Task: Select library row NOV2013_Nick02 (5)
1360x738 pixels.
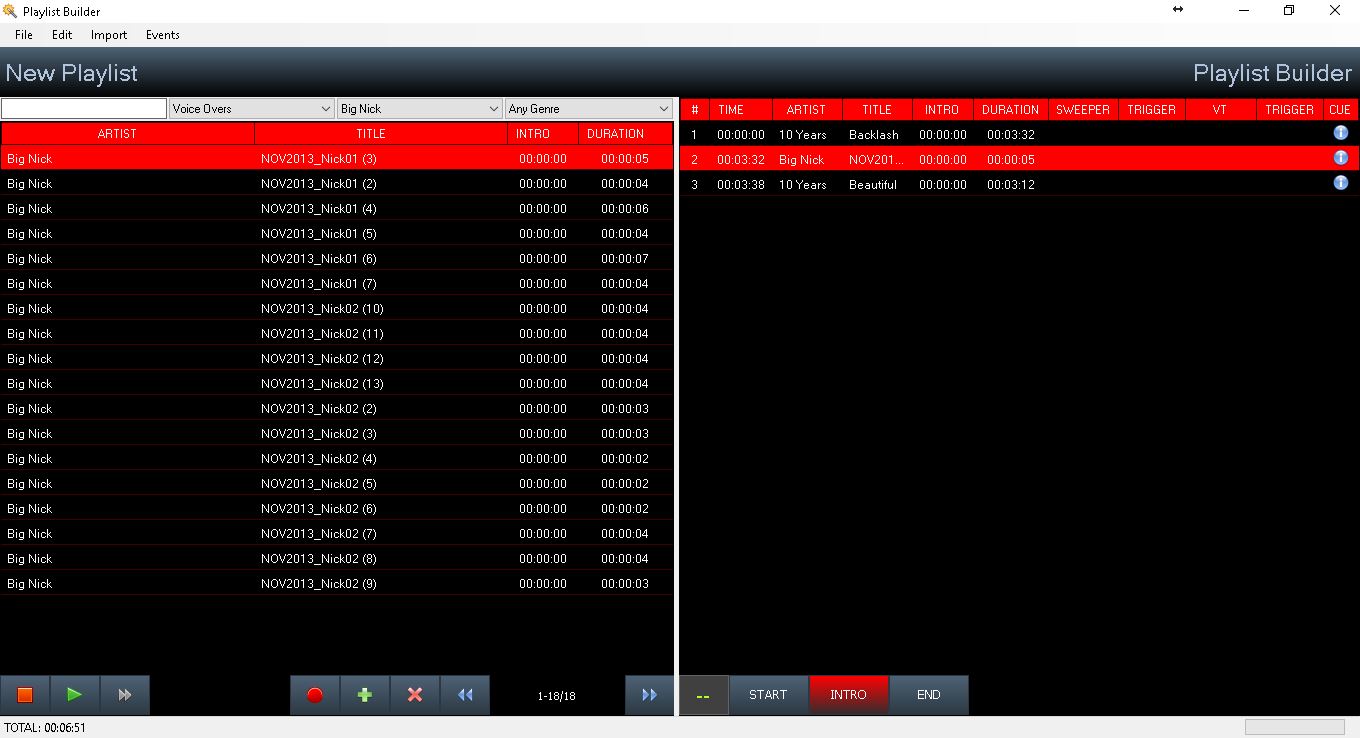Action: 337,484
